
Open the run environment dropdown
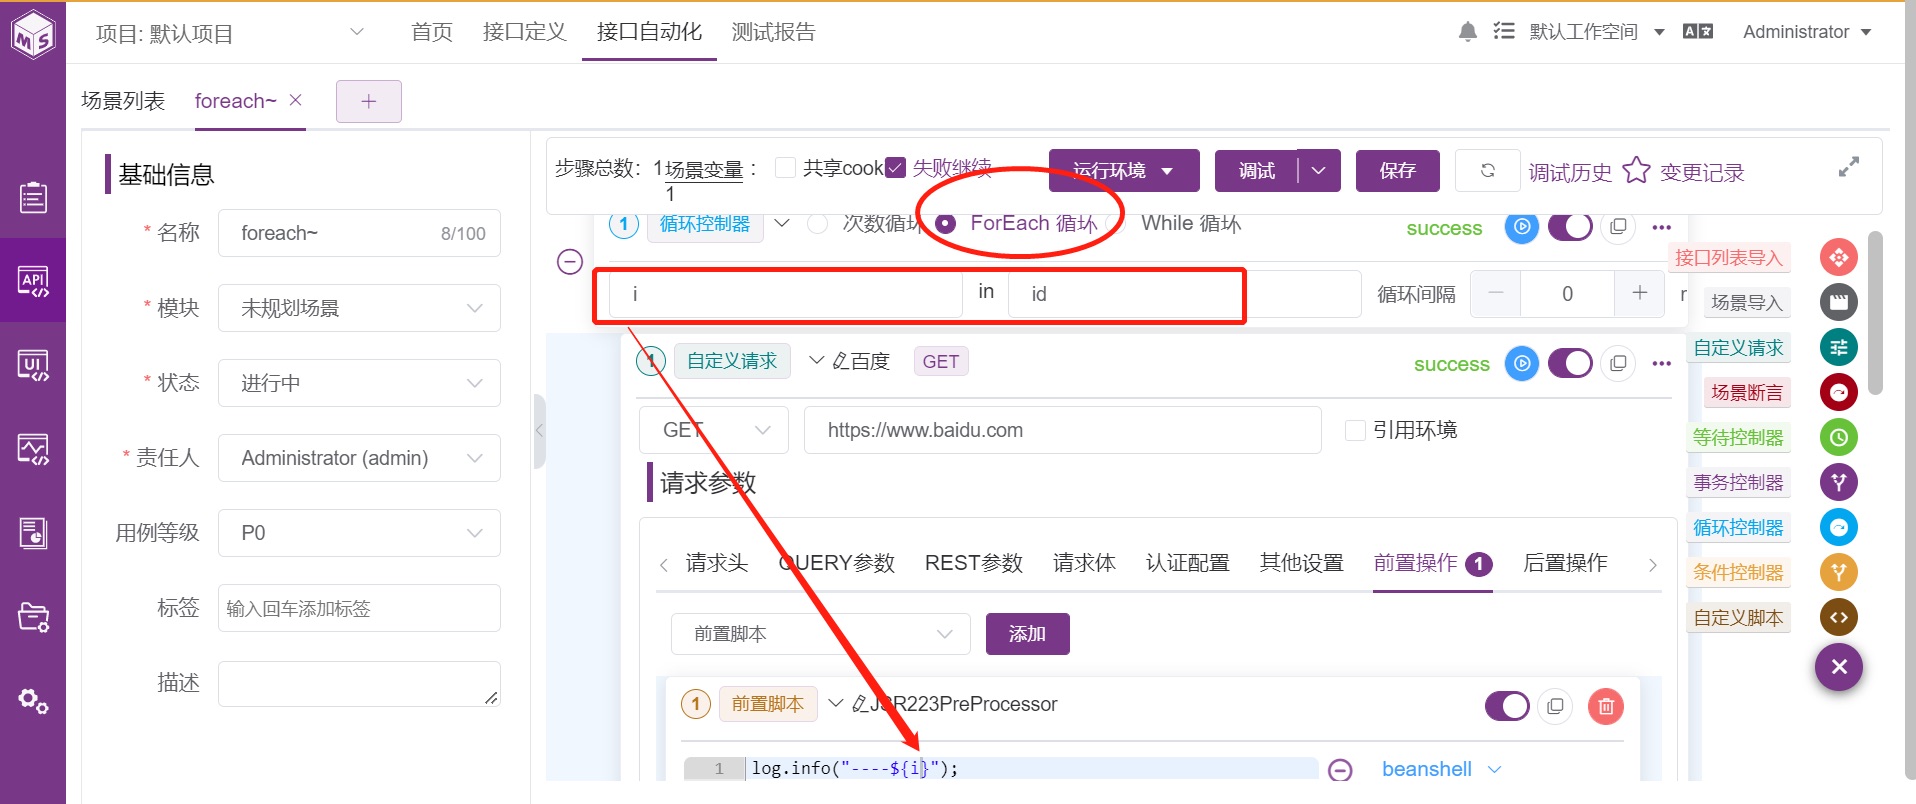tap(1124, 171)
